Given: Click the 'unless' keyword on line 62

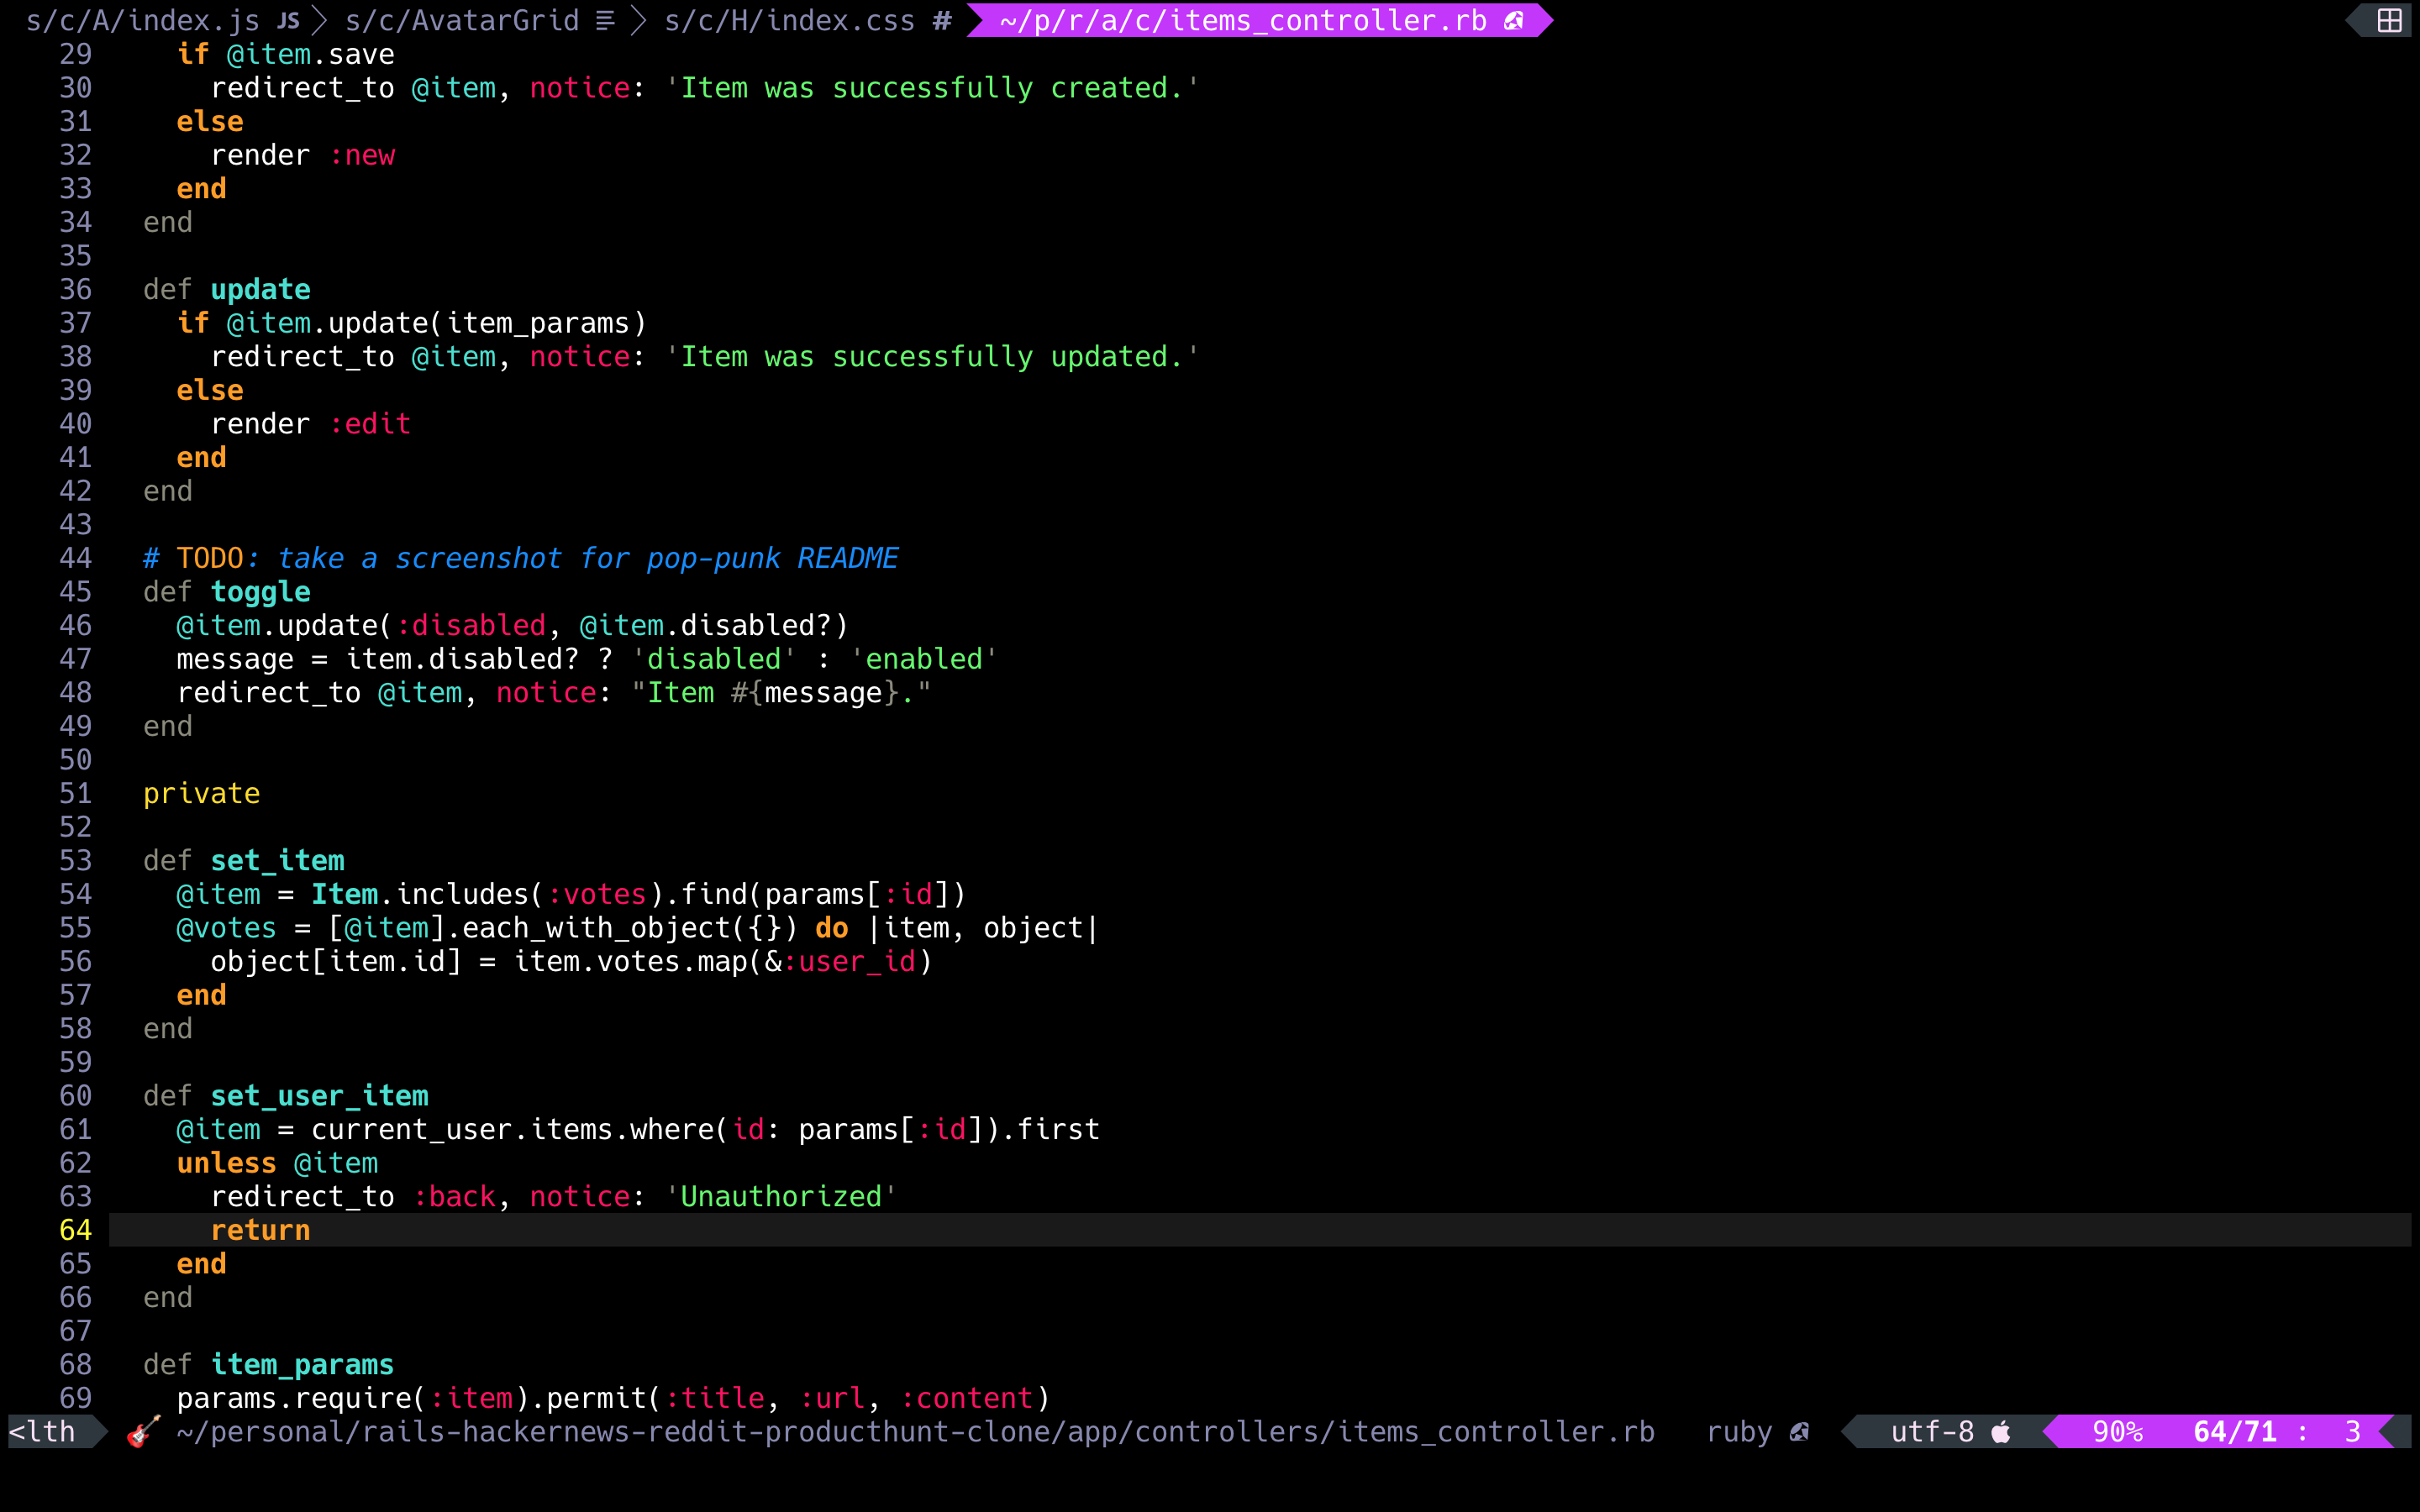Looking at the screenshot, I should pyautogui.click(x=226, y=1163).
